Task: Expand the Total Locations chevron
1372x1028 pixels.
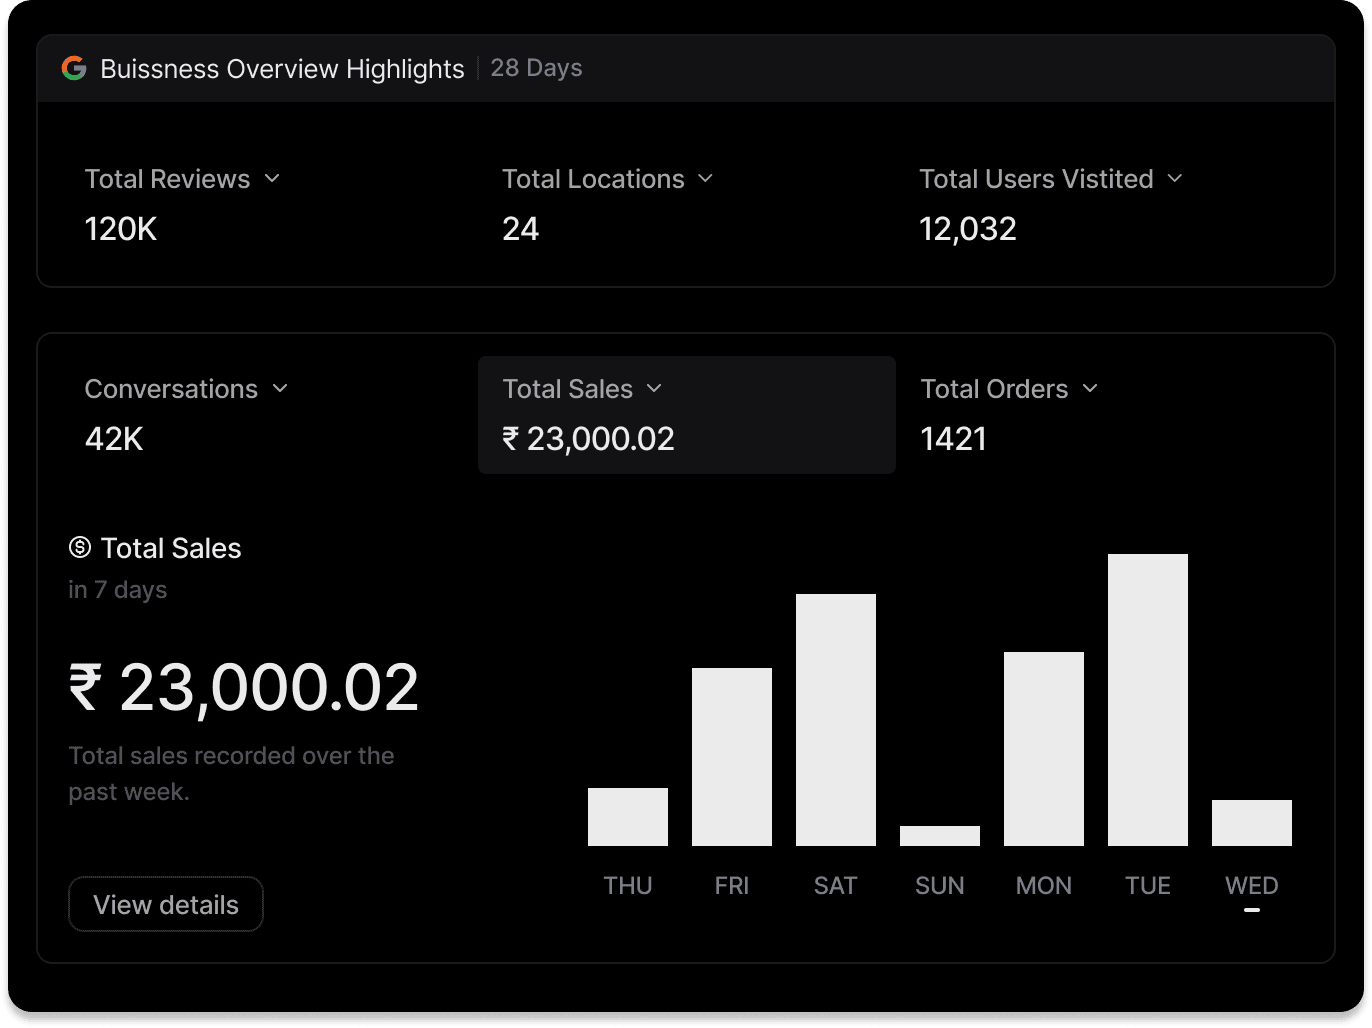Action: tap(705, 179)
